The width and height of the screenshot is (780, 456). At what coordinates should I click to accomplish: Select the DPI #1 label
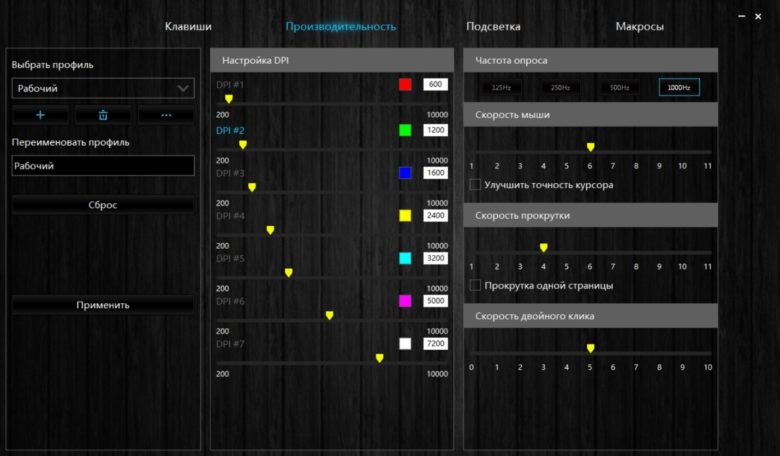[x=230, y=85]
